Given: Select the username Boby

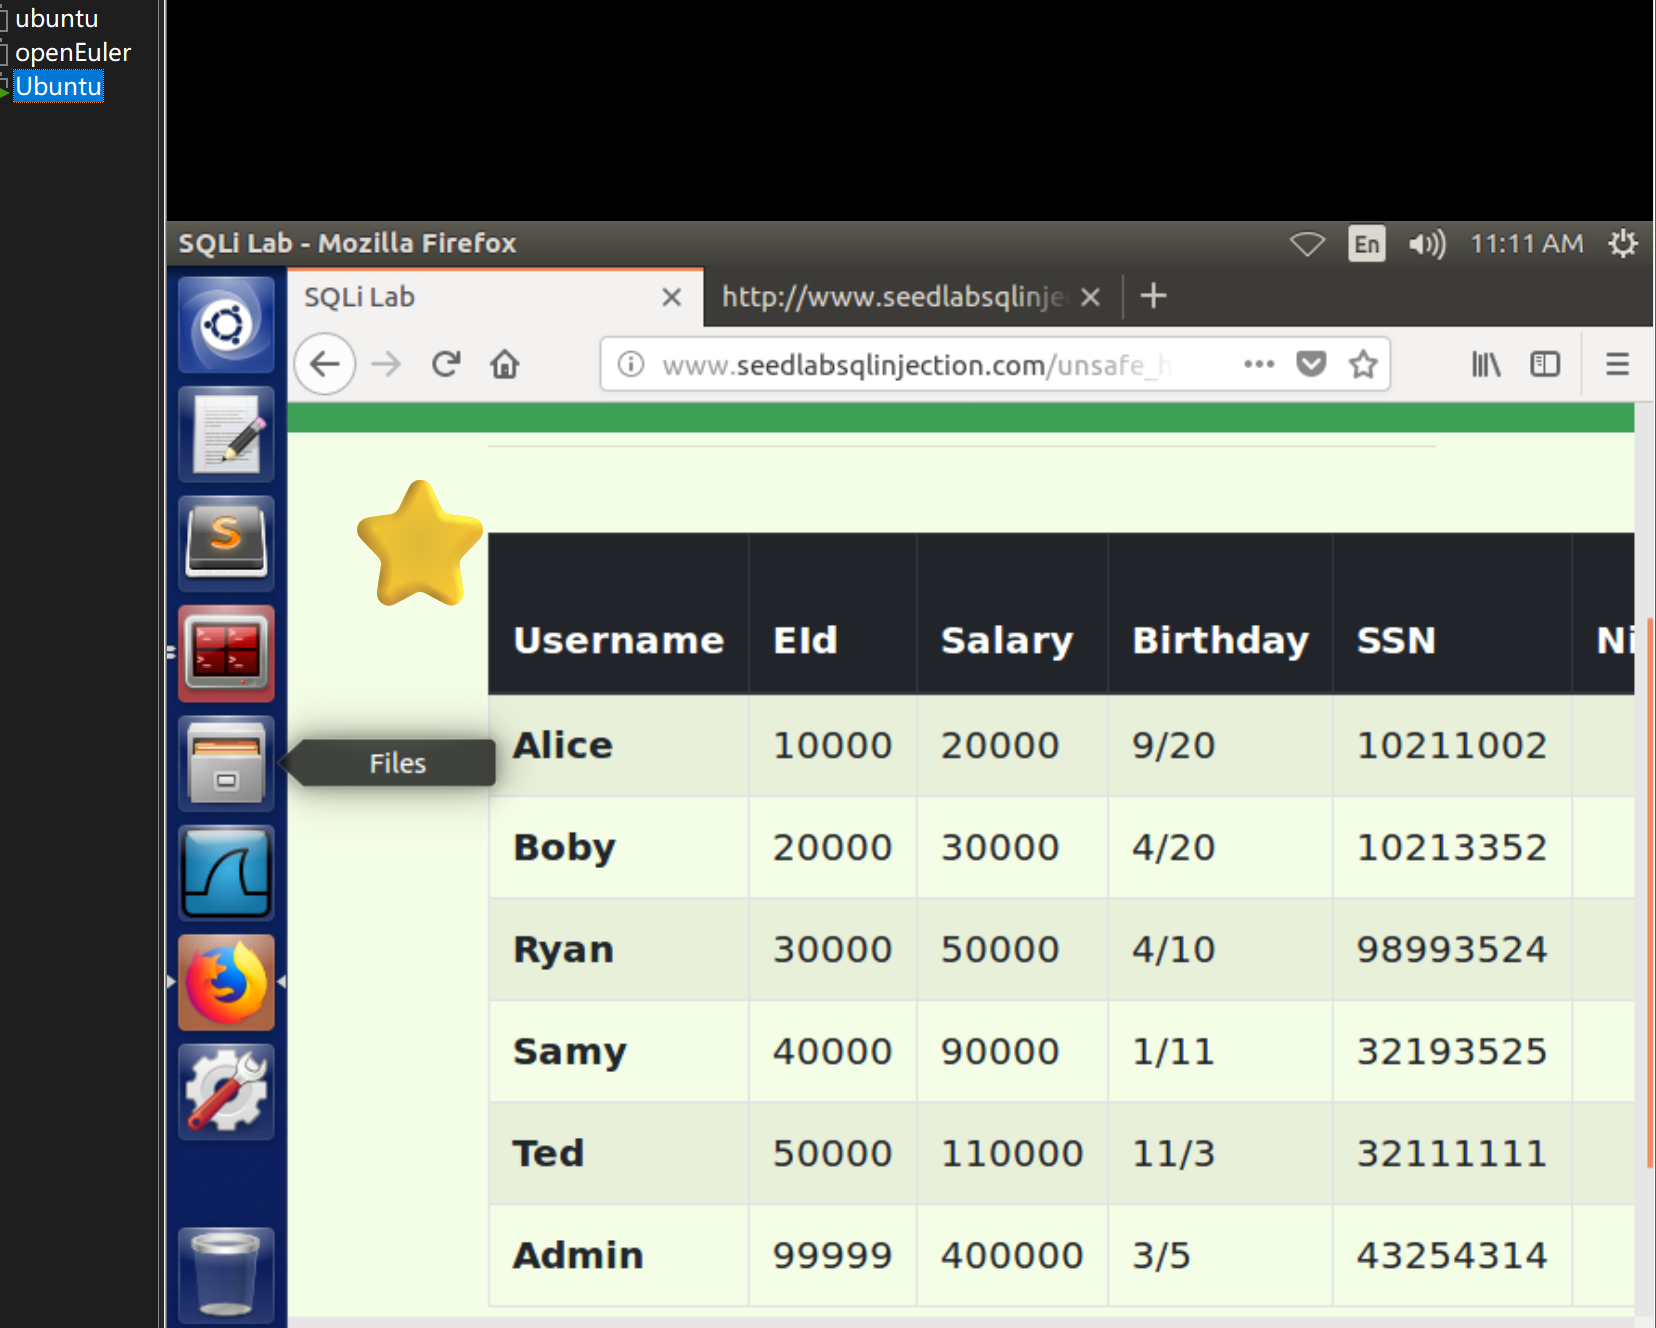Looking at the screenshot, I should 564,848.
